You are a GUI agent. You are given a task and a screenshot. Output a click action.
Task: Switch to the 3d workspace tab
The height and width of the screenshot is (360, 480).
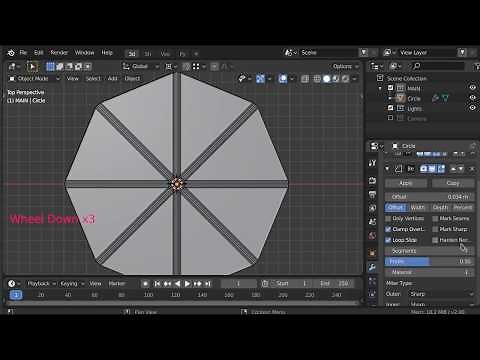132,53
